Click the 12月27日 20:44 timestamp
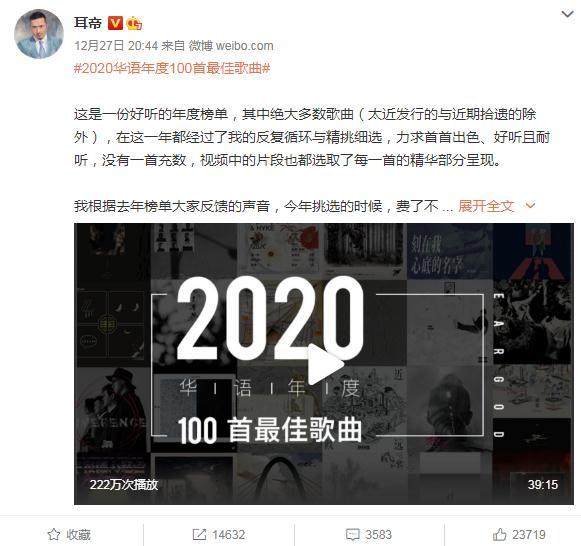Screen dimensions: 581x546 [116, 46]
